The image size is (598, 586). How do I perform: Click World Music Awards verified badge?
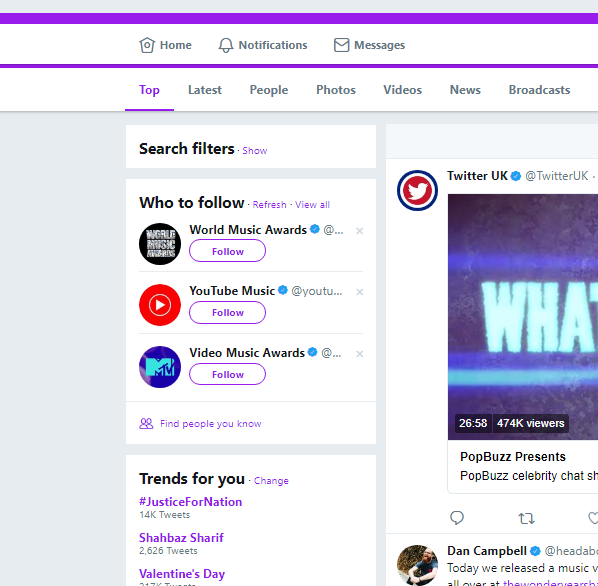click(x=315, y=229)
